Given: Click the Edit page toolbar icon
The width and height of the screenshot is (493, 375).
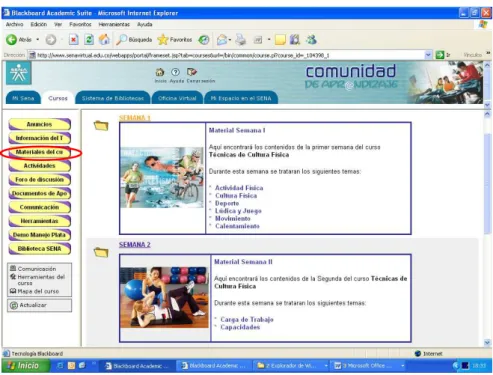Looking at the screenshot, I should [258, 40].
